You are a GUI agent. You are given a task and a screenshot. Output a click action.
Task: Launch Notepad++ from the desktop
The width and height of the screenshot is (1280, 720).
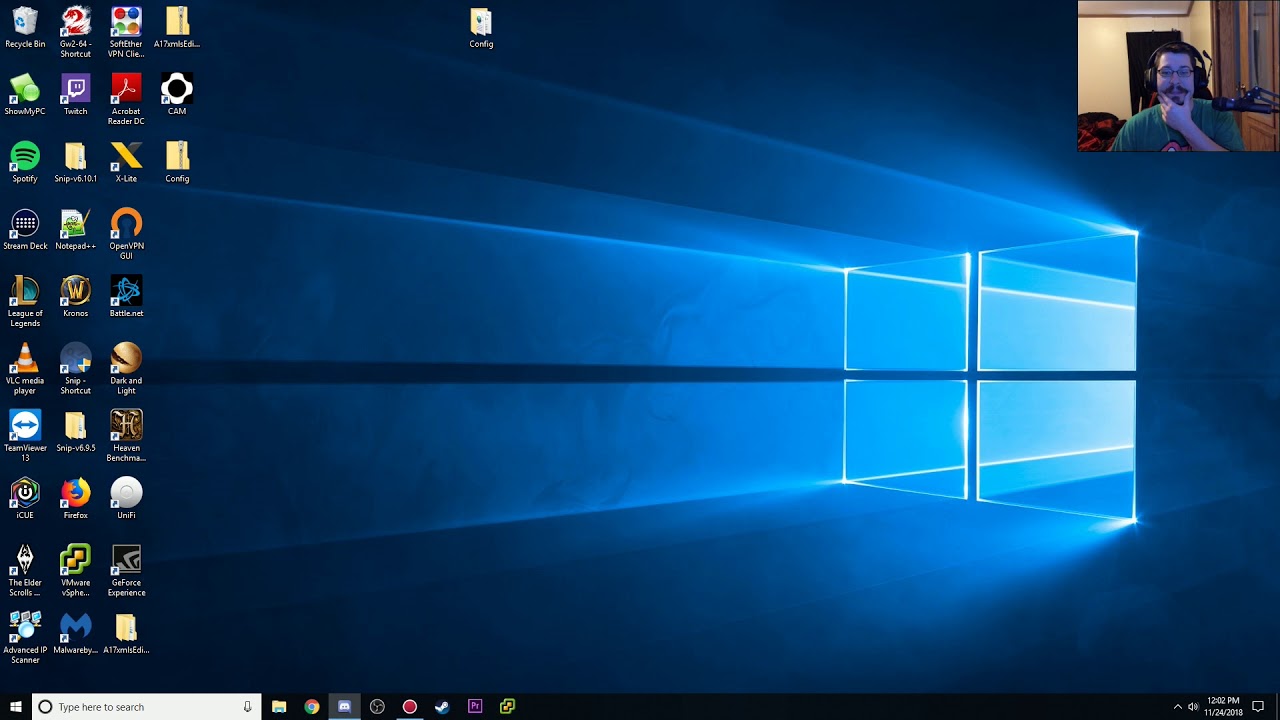coord(75,229)
